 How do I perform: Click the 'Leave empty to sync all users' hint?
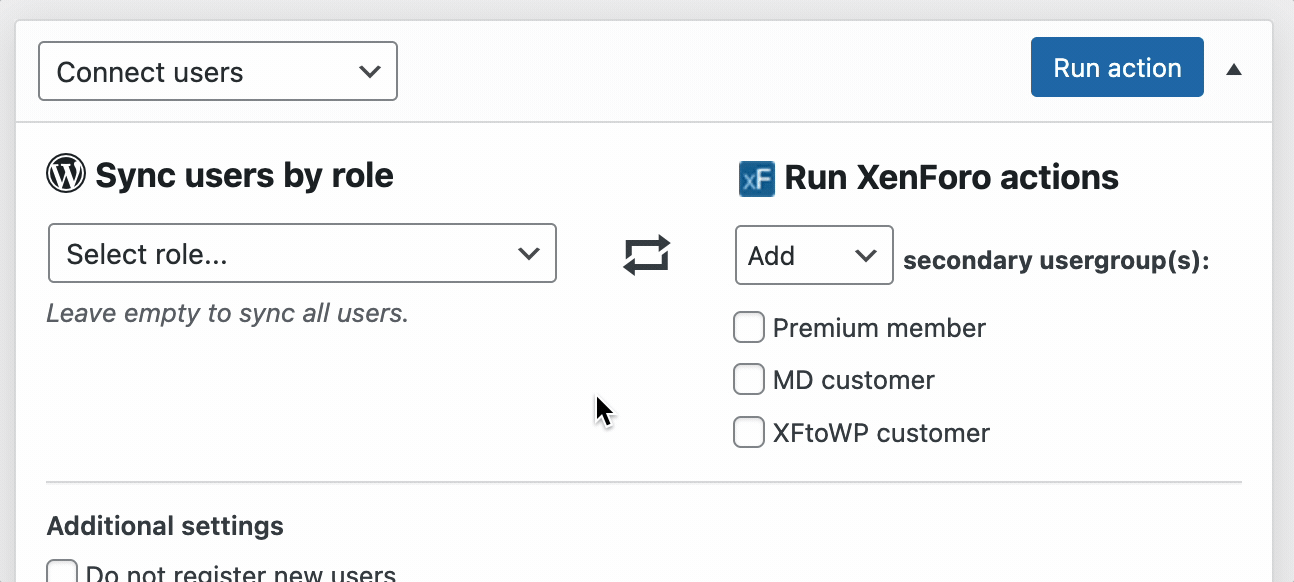pos(228,313)
